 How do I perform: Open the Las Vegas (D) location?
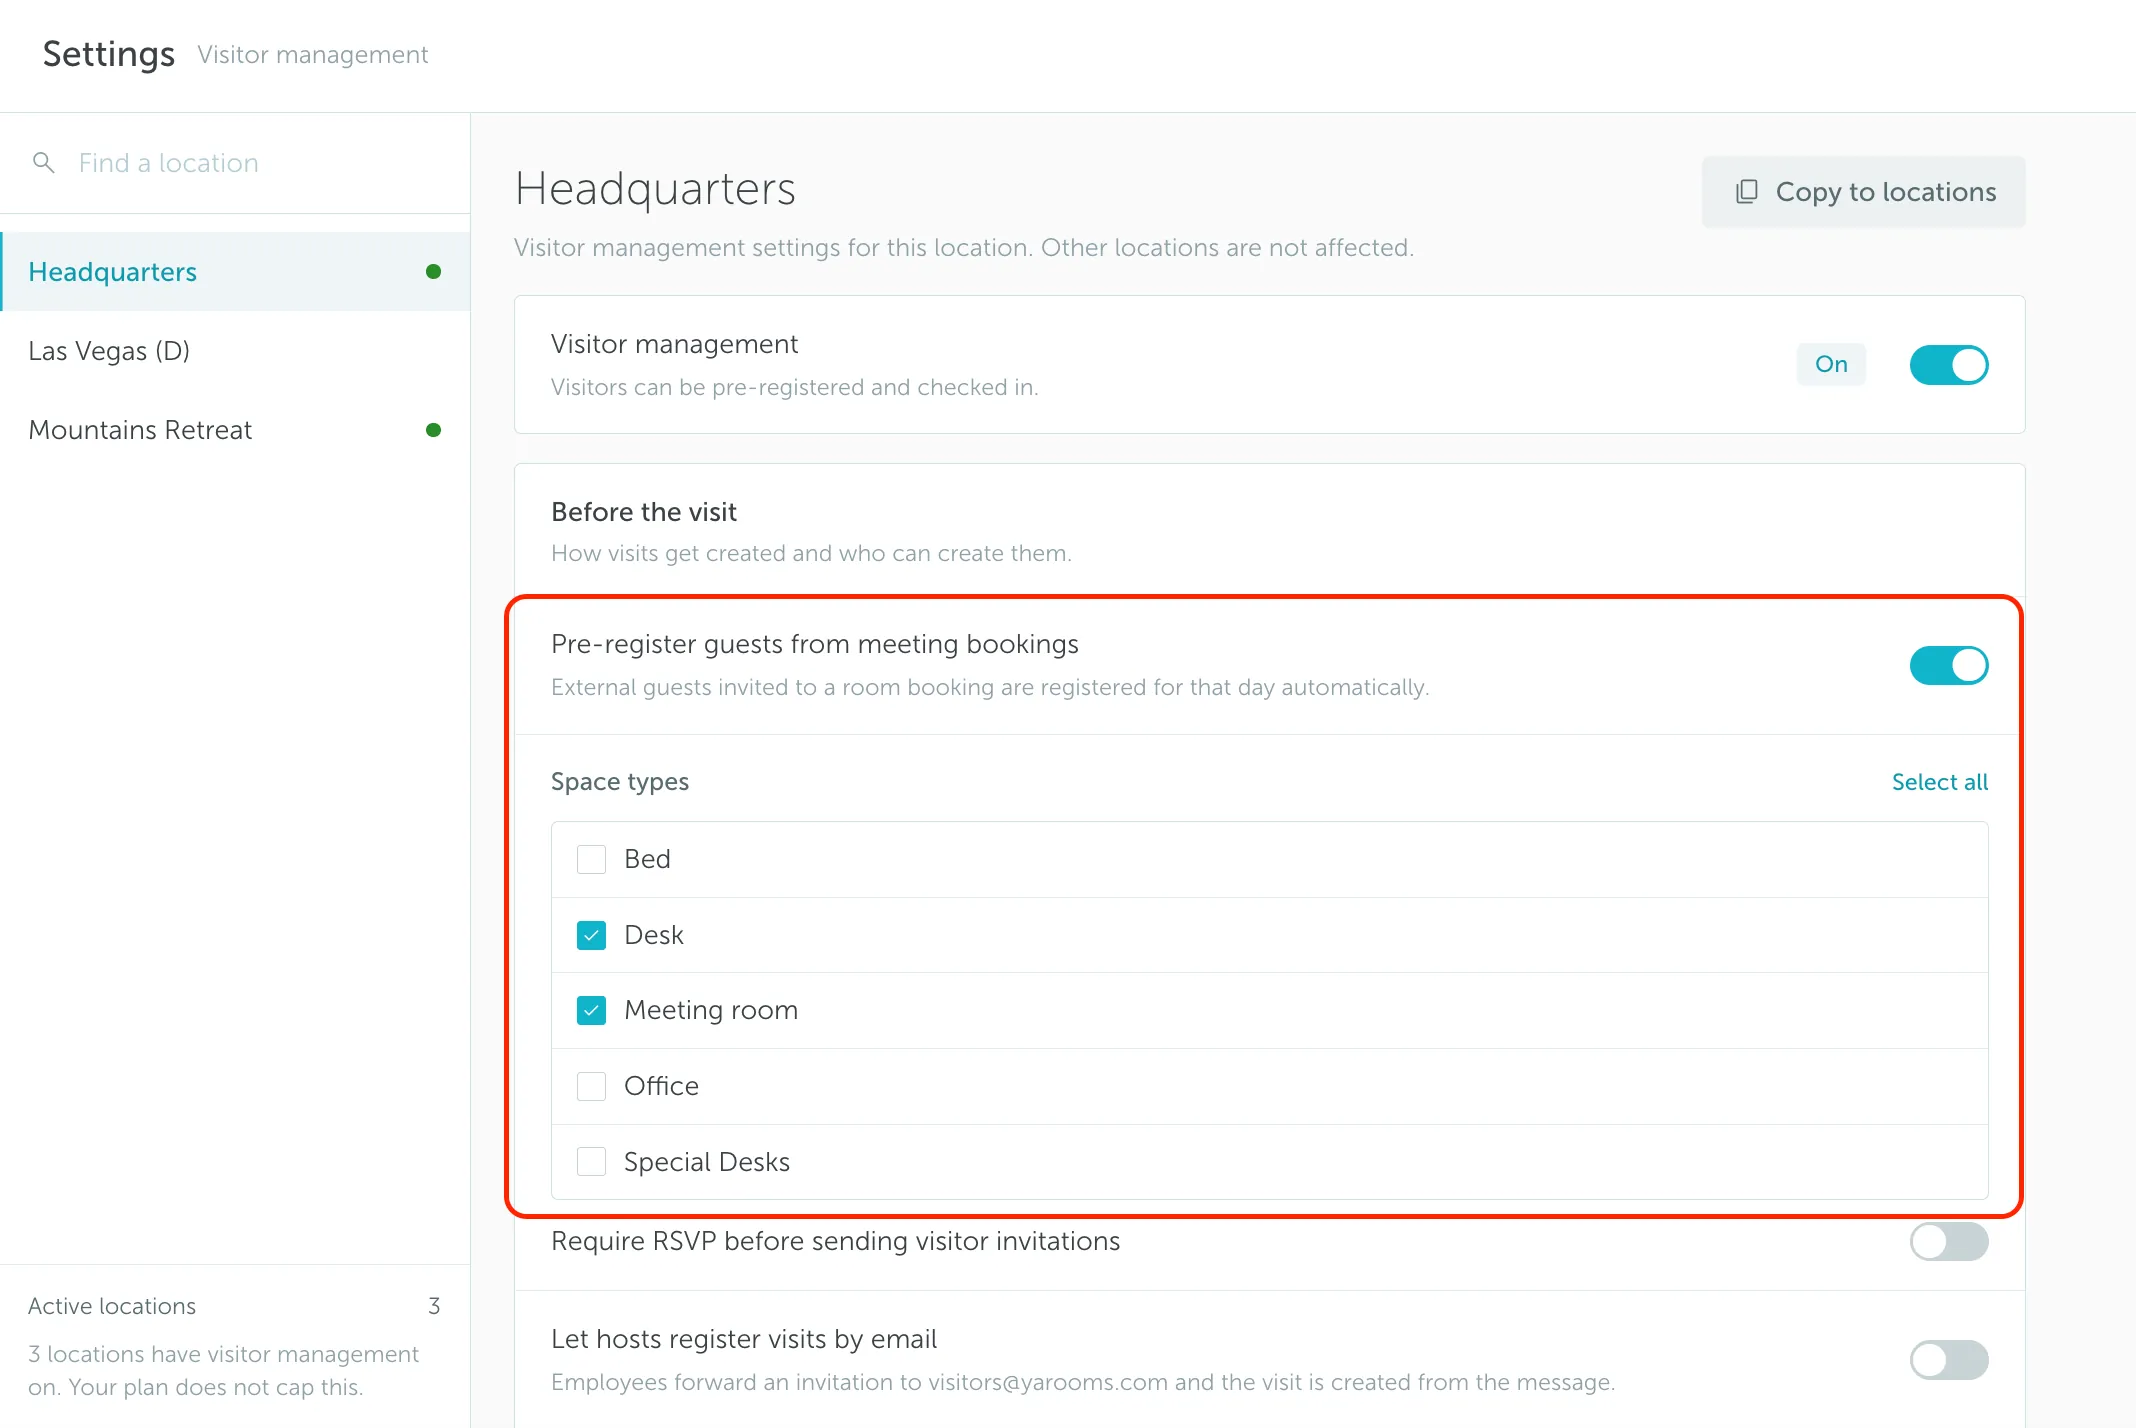tap(235, 351)
